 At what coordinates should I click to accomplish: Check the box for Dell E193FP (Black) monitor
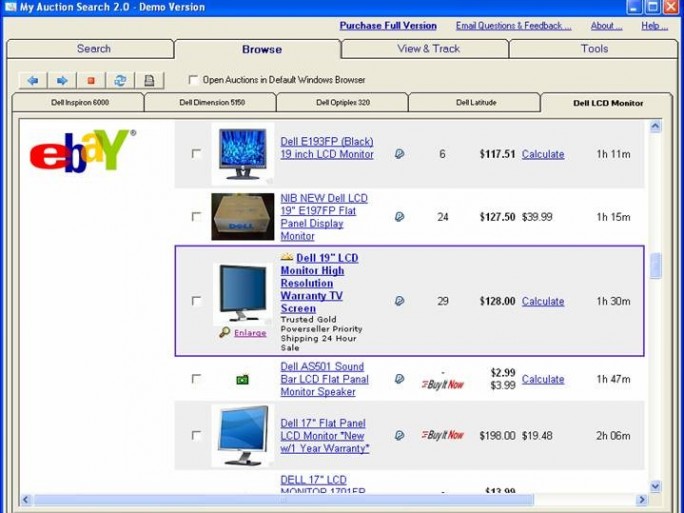(x=196, y=154)
